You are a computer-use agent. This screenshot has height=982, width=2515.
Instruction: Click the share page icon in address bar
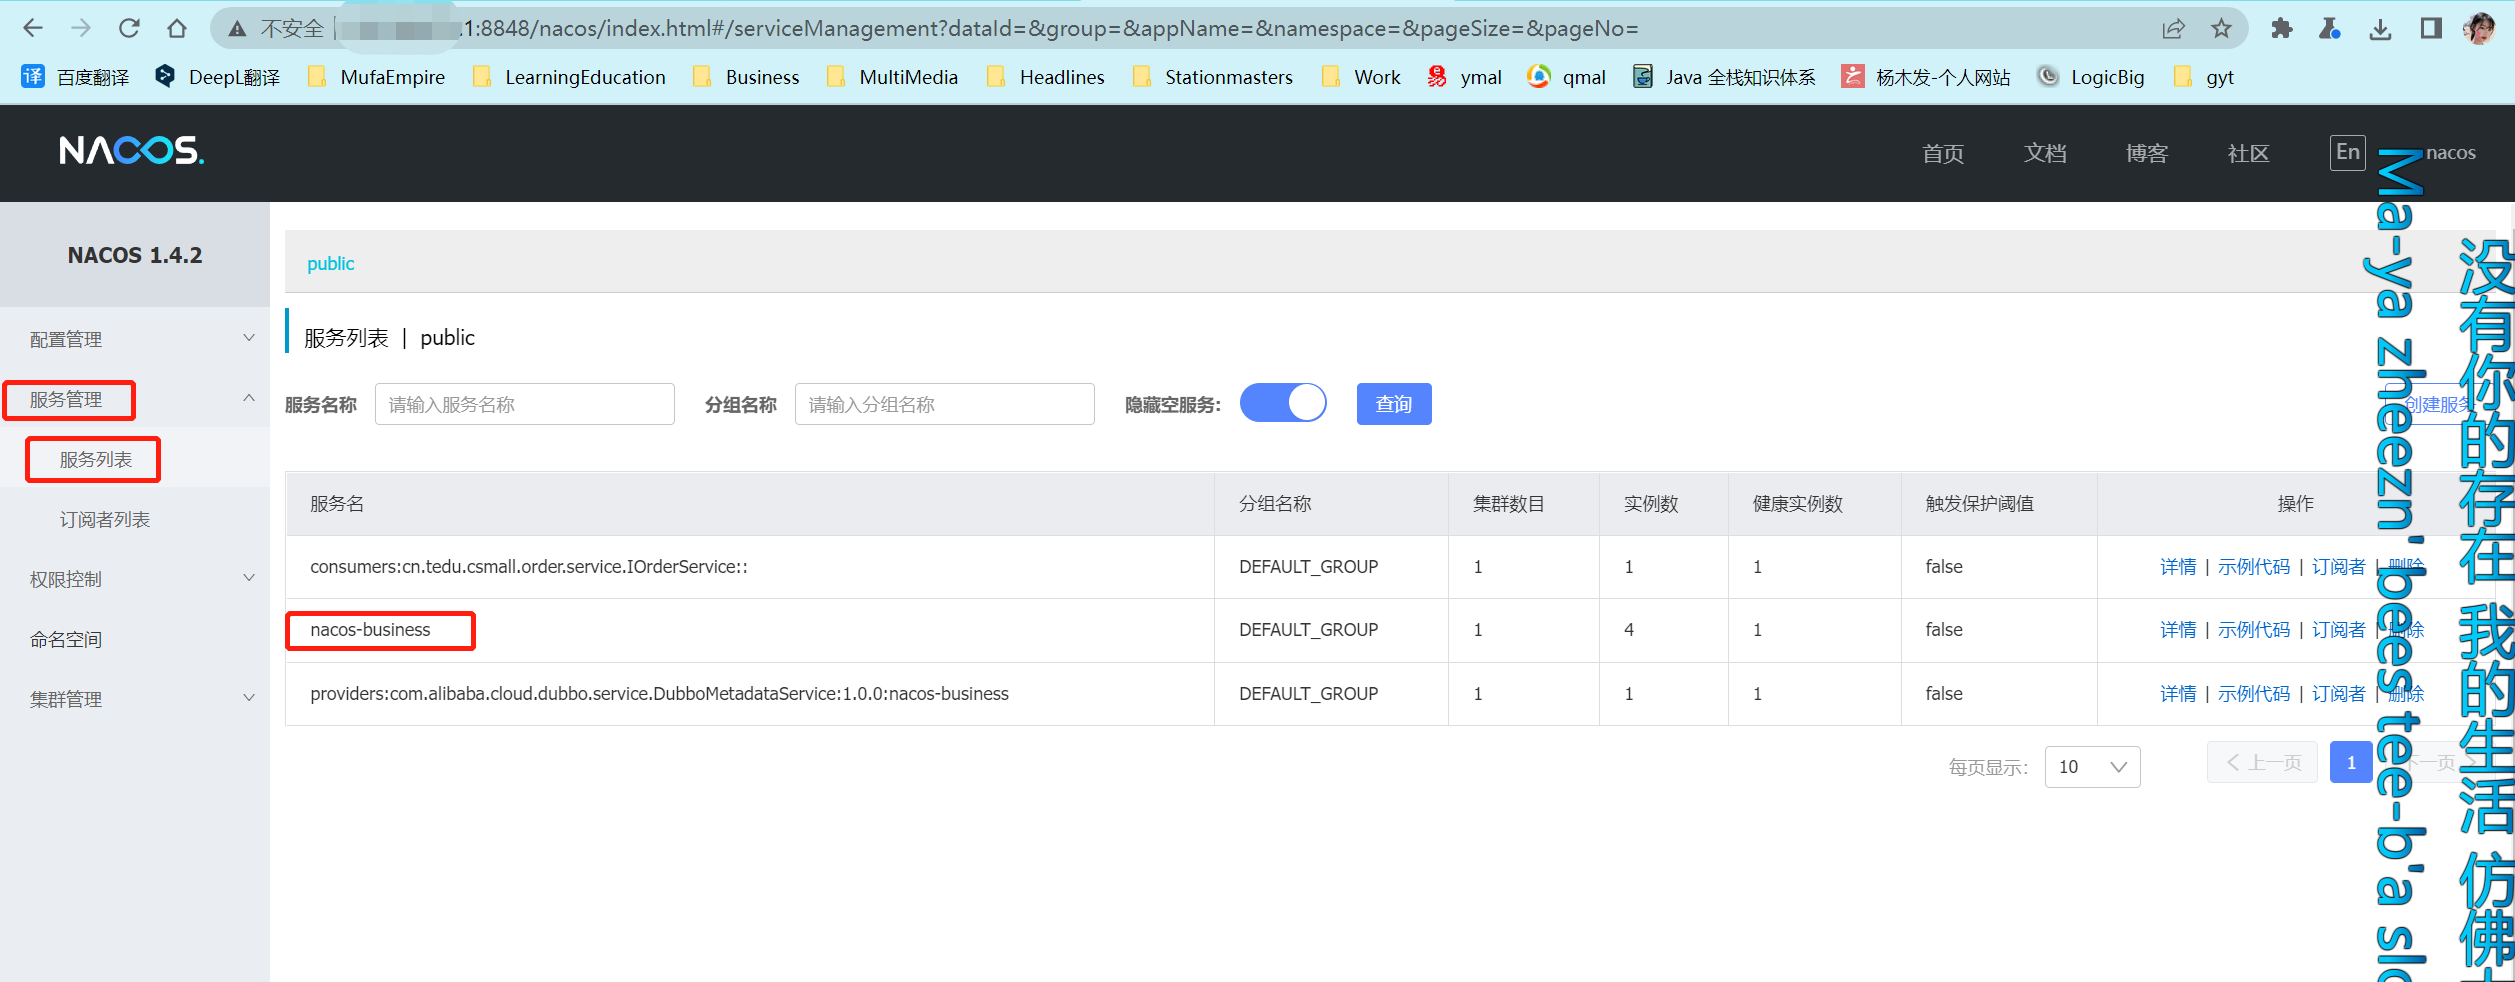(2173, 29)
